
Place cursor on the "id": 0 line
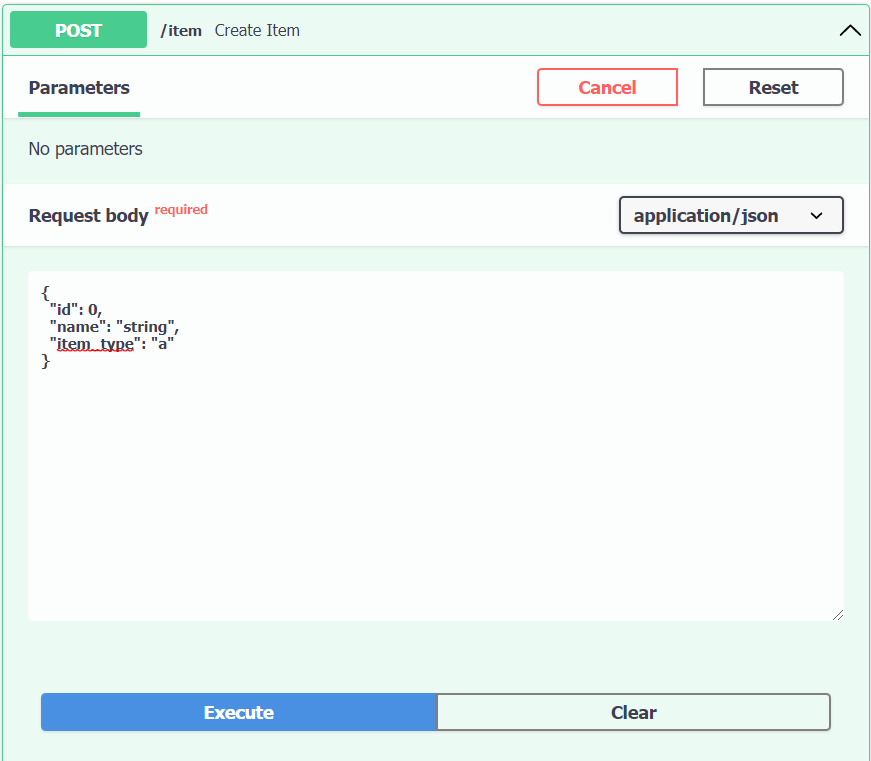(x=76, y=309)
